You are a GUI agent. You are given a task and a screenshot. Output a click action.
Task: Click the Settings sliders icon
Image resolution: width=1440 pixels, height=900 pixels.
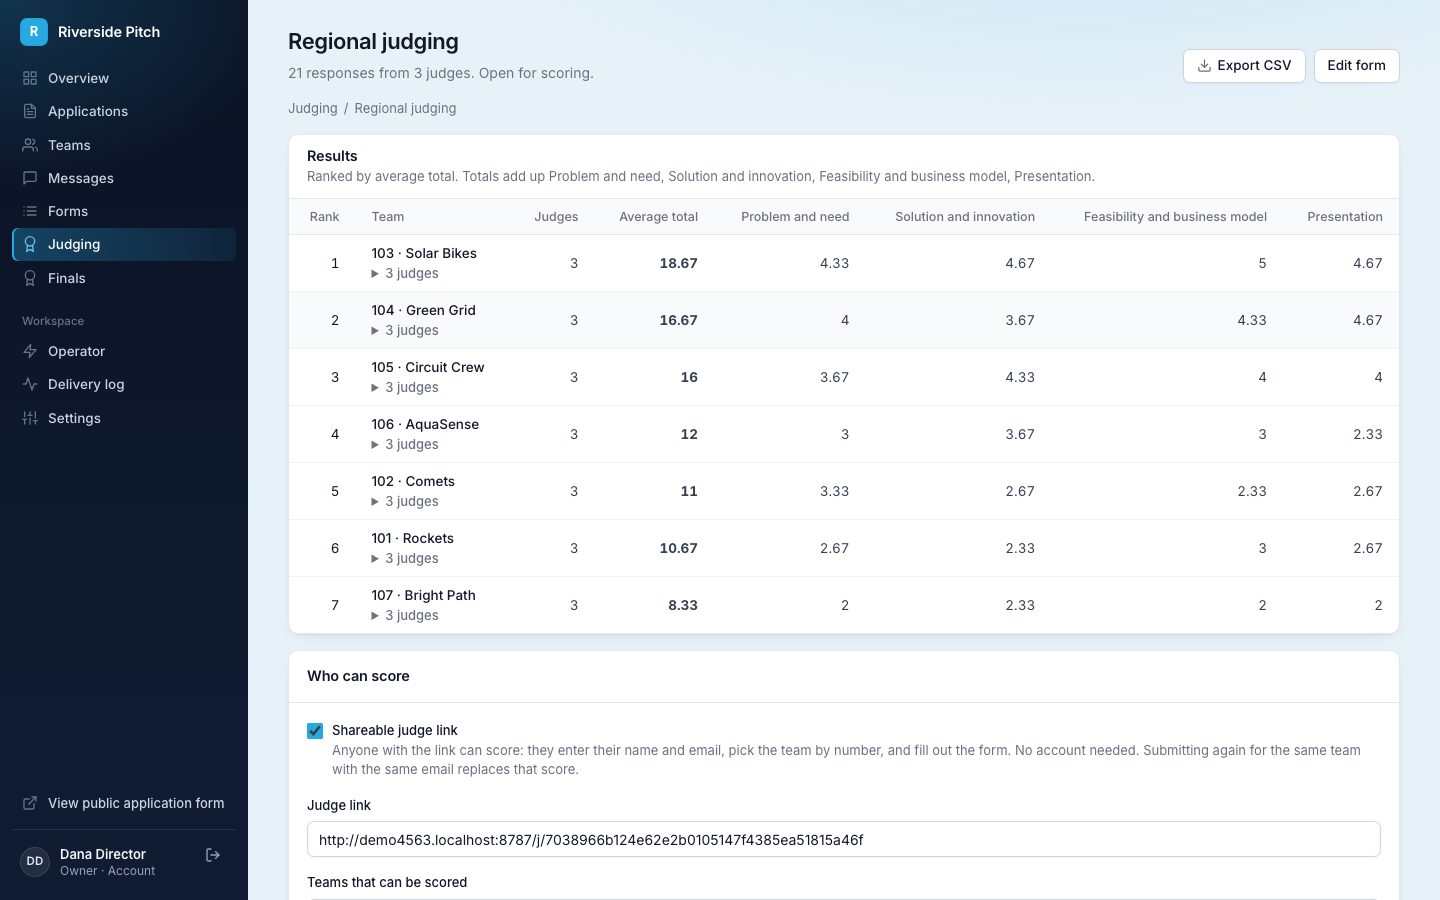click(30, 418)
